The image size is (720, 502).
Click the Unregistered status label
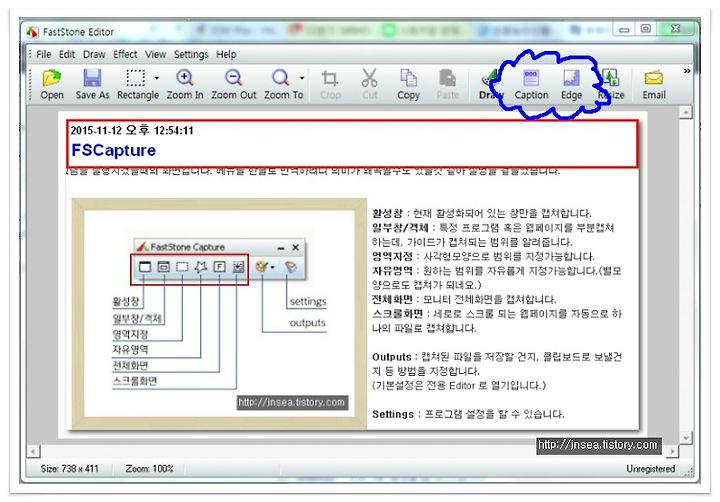(x=651, y=468)
